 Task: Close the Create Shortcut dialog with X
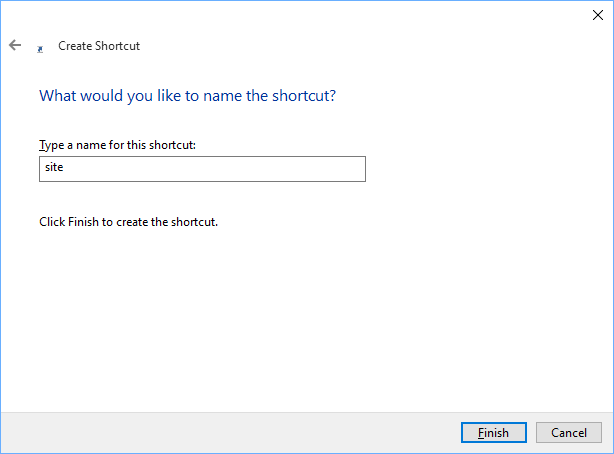(597, 14)
